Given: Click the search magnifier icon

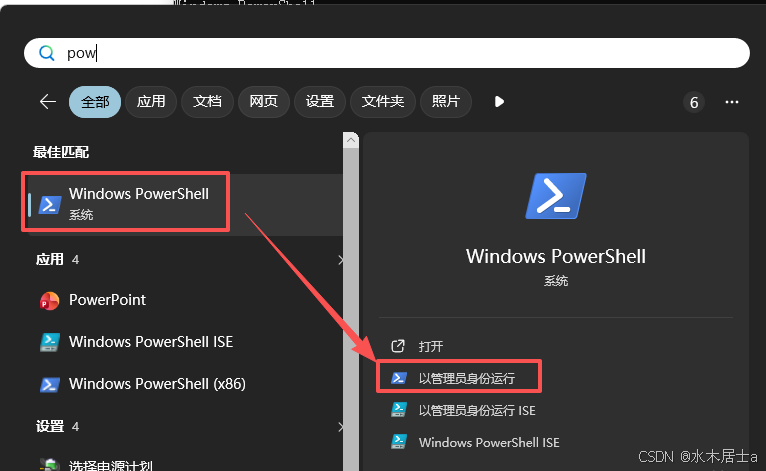Looking at the screenshot, I should (x=46, y=53).
